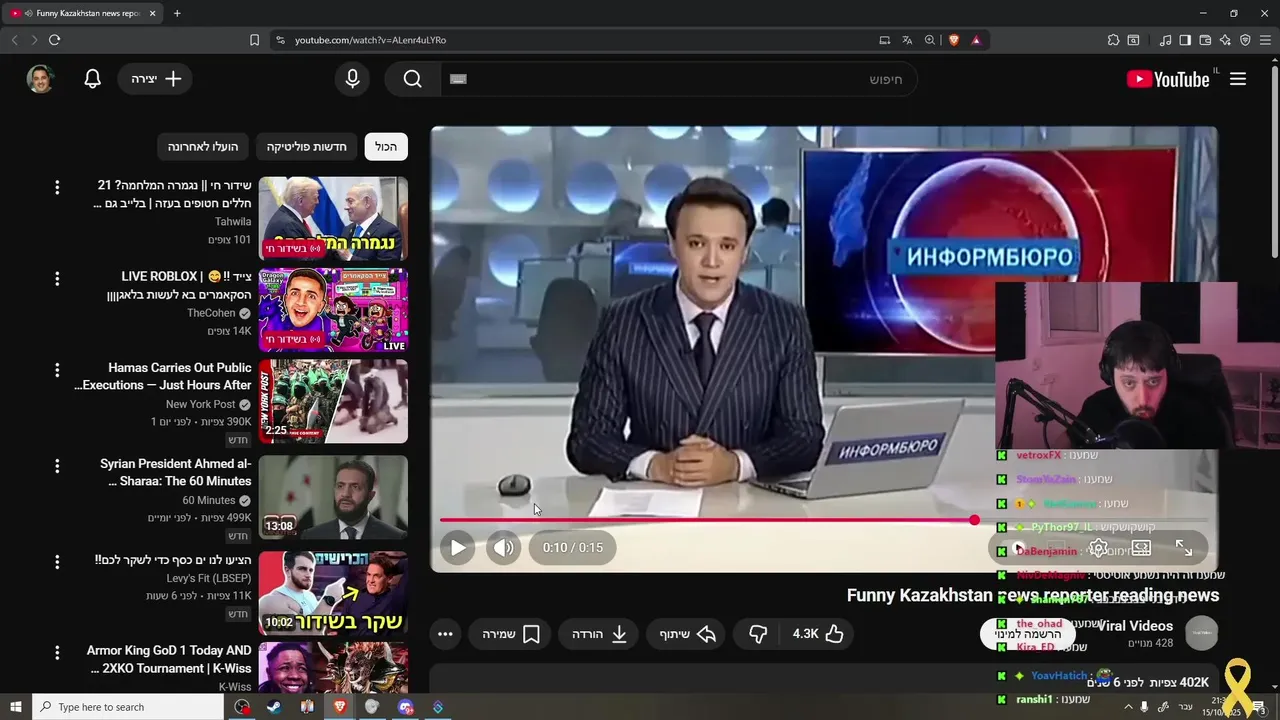Open a new browser tab
The image size is (1280, 720).
177,13
